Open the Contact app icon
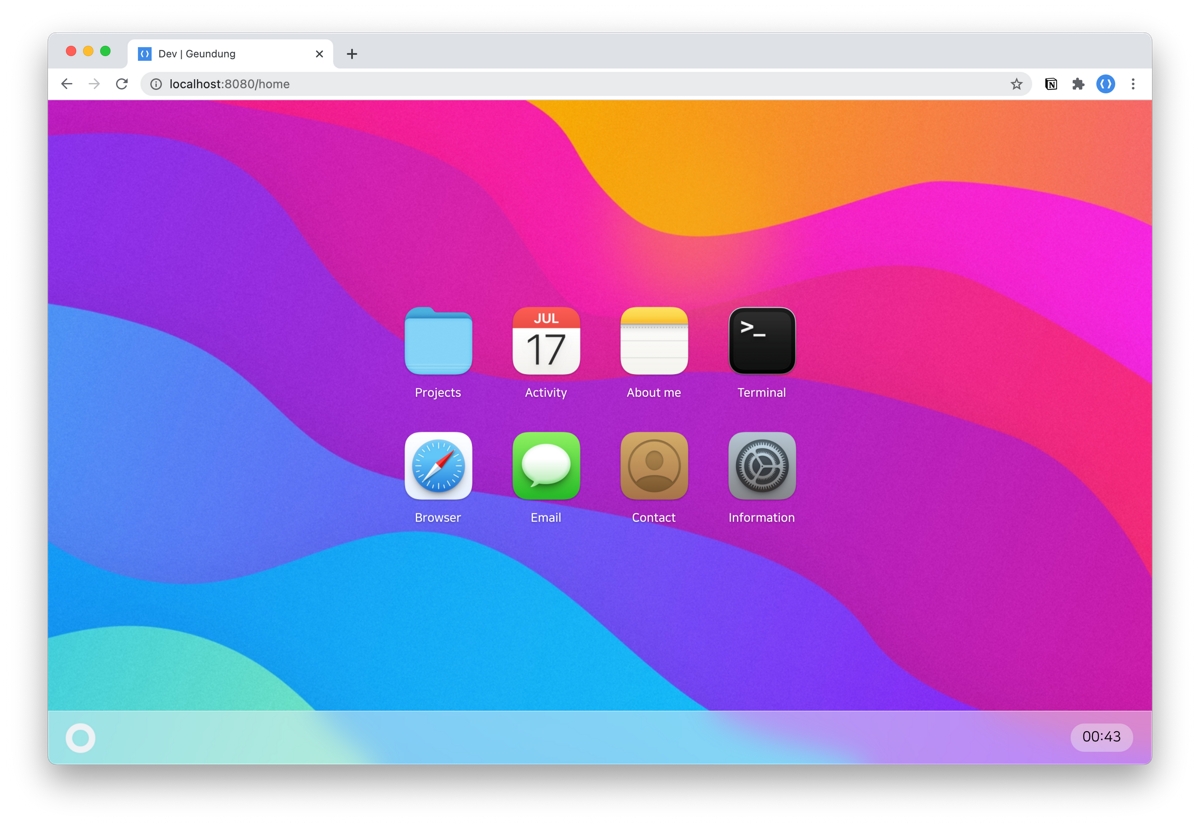 654,466
